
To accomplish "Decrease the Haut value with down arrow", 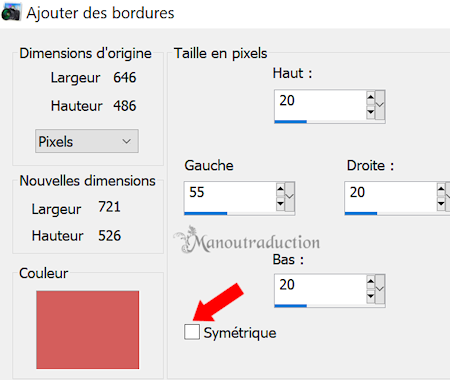I will (370, 112).
